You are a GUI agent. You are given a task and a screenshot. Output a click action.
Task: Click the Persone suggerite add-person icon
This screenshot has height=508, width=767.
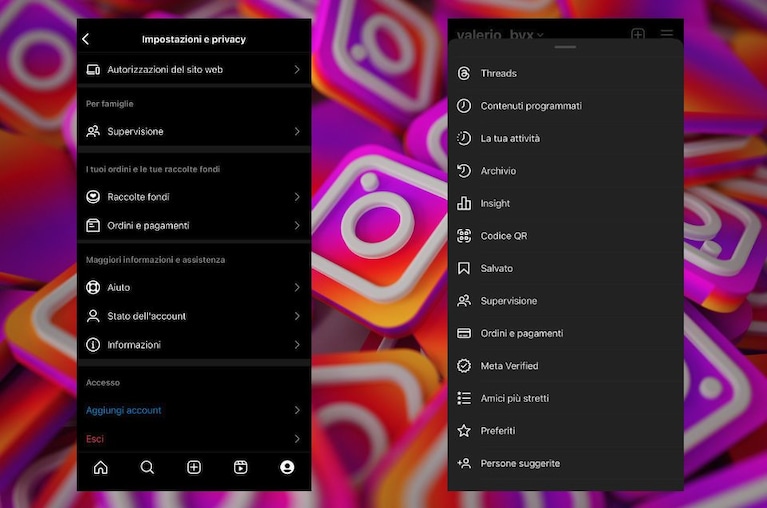[464, 463]
